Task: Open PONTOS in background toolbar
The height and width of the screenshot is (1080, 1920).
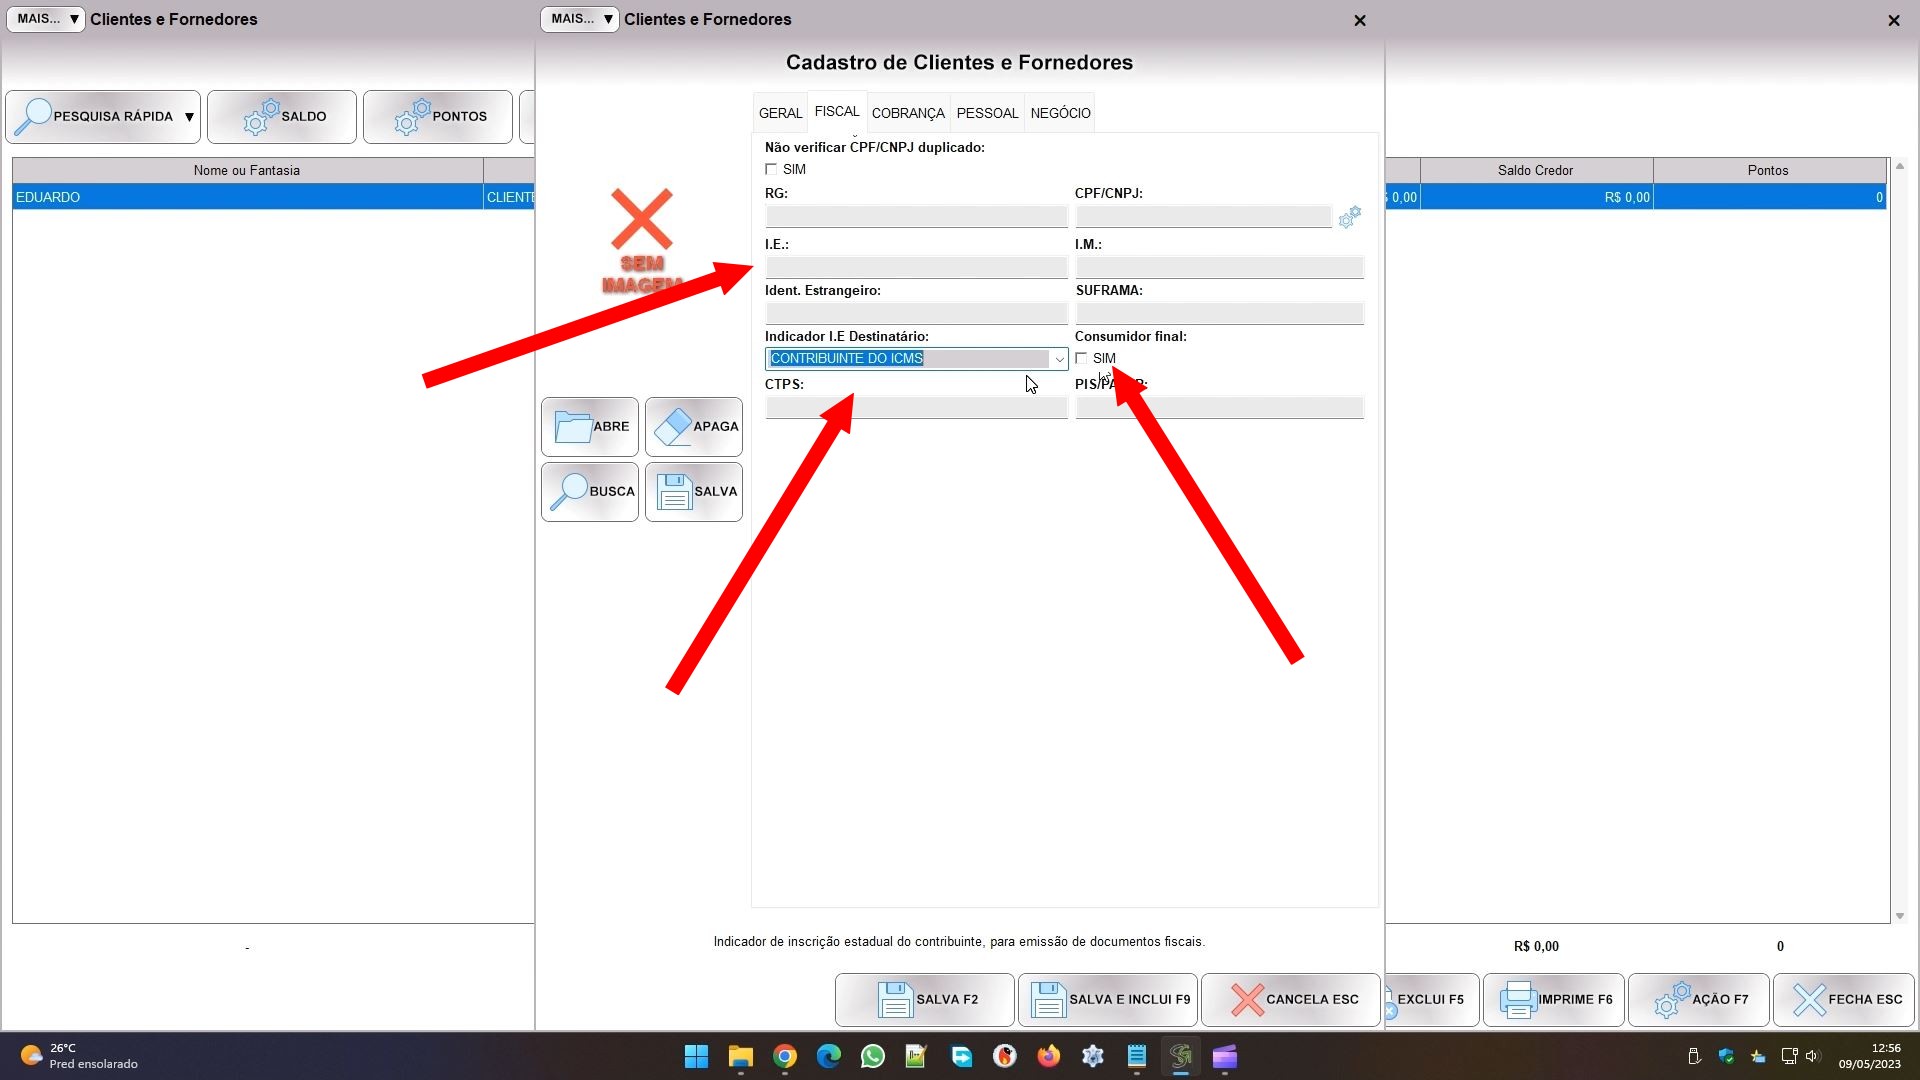Action: [438, 117]
